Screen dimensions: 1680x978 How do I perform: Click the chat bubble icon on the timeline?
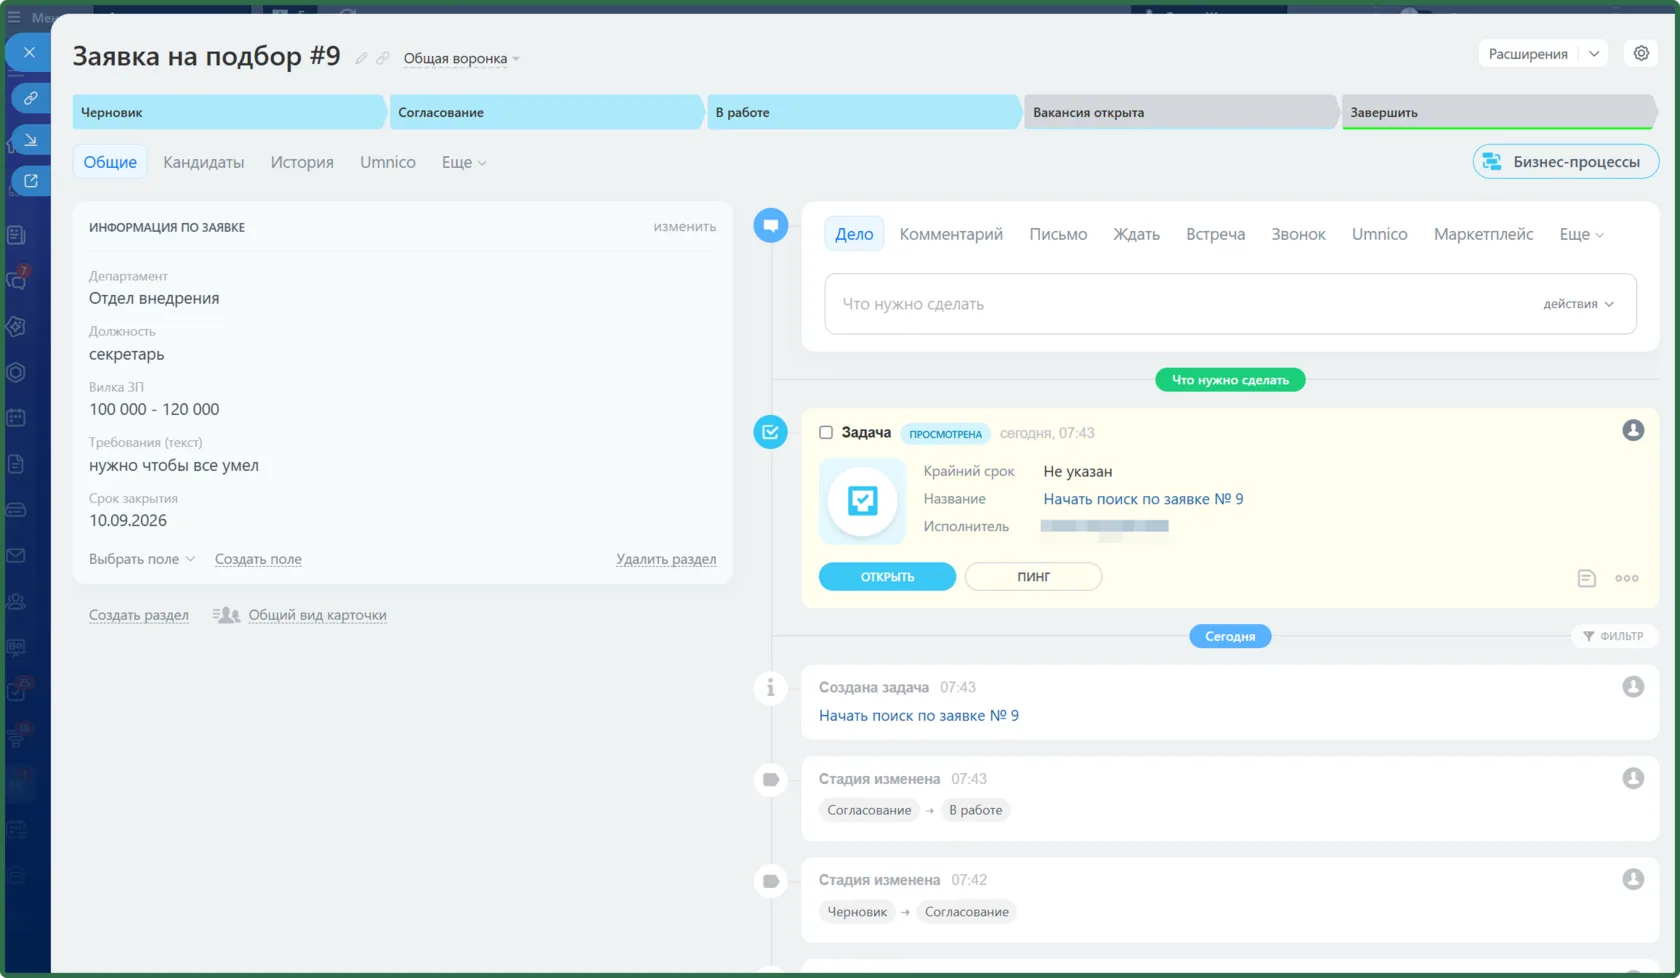[x=770, y=226]
